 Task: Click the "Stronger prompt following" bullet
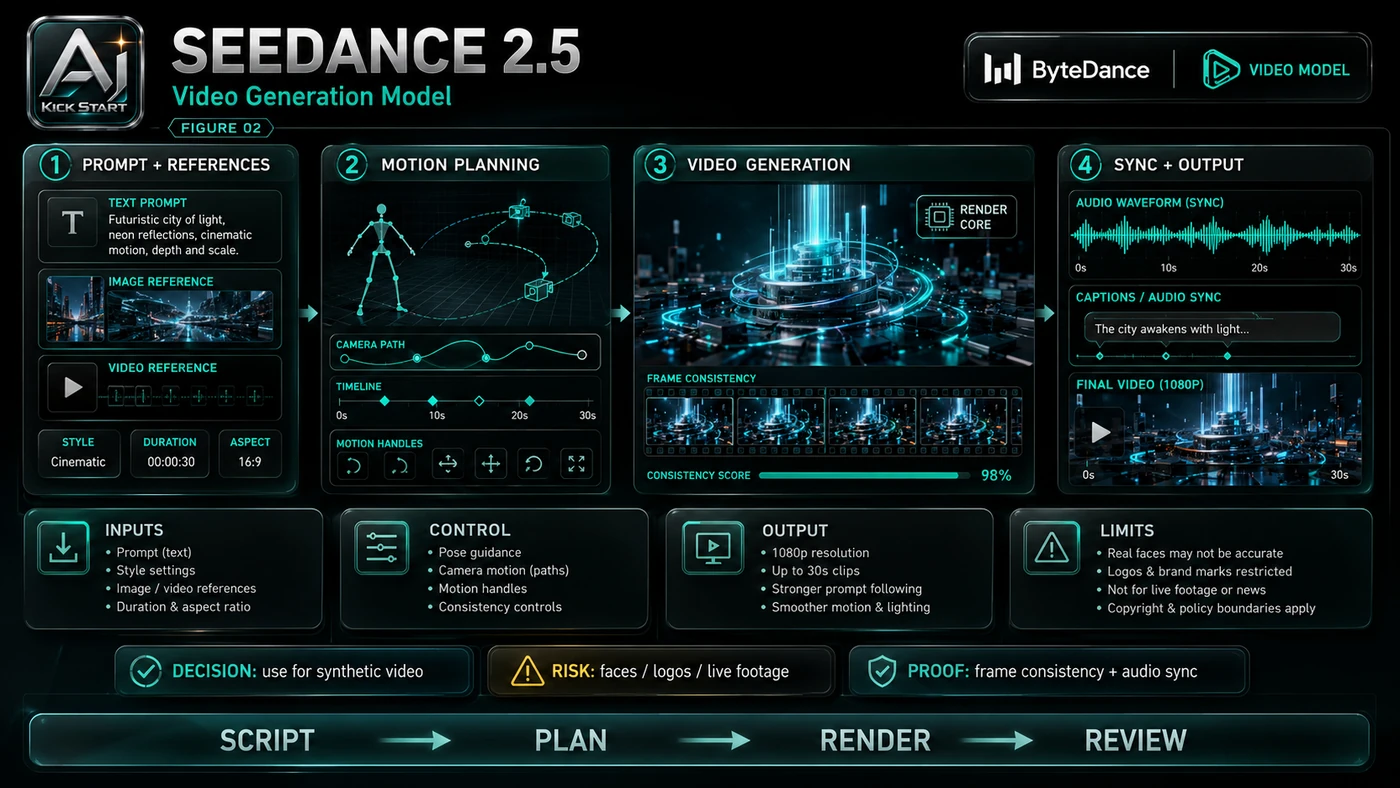point(847,589)
